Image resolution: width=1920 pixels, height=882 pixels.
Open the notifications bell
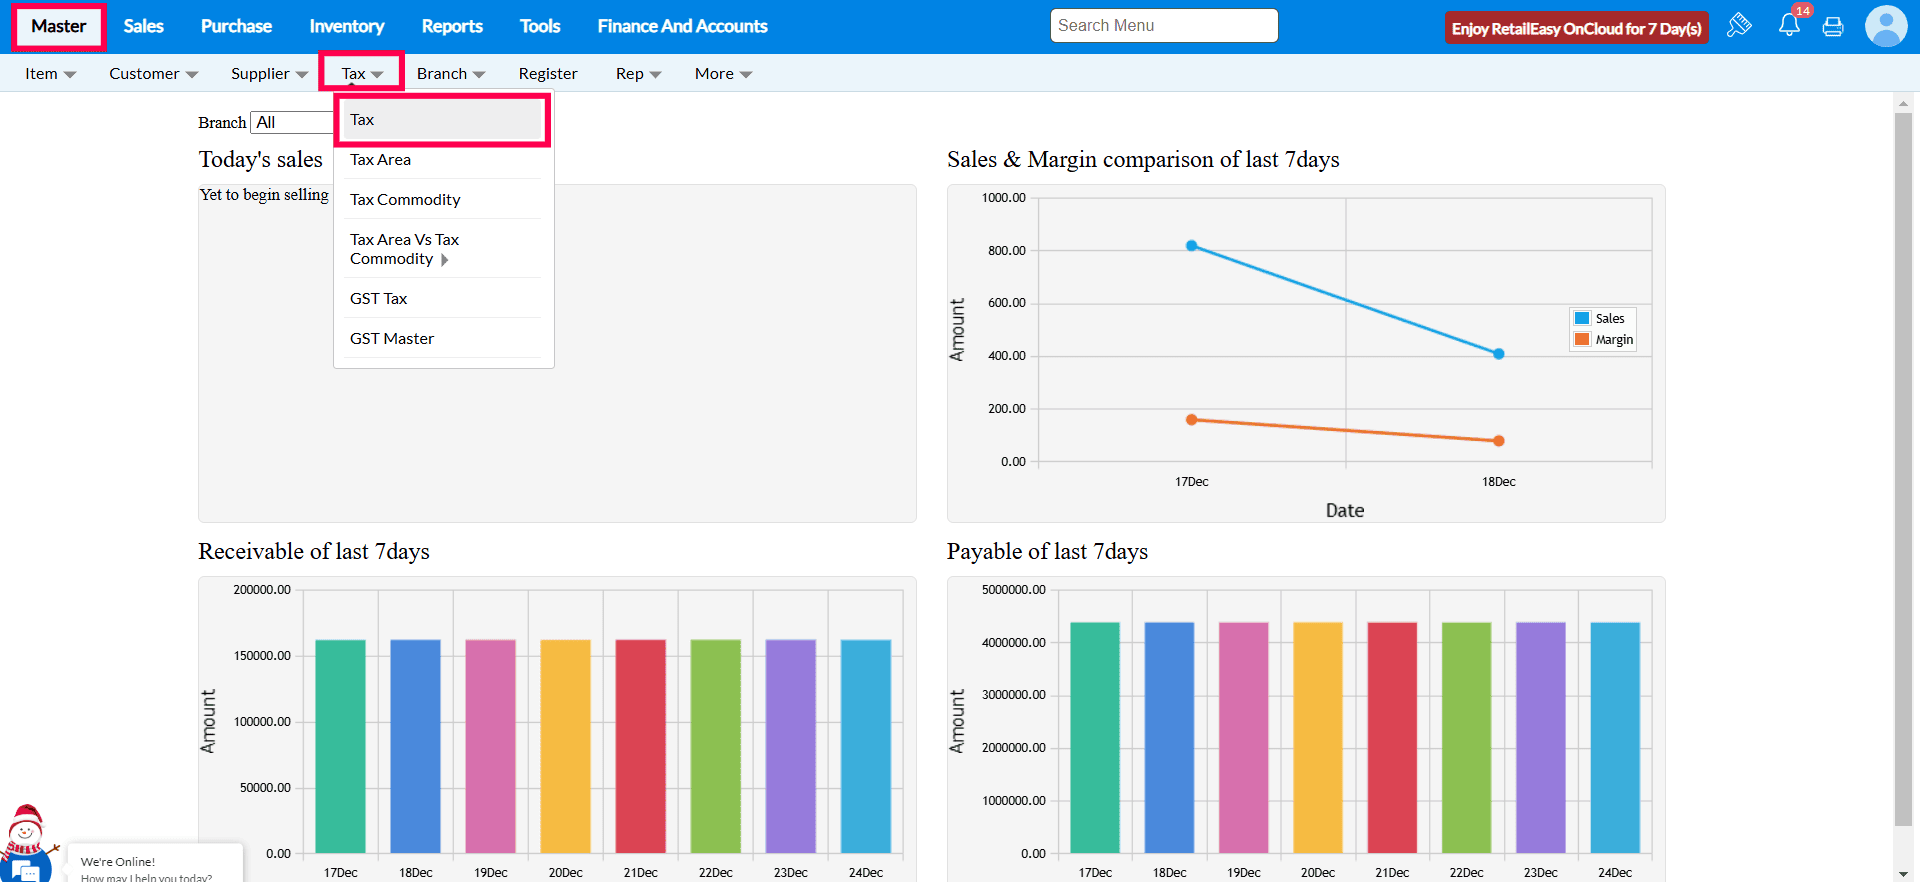(x=1789, y=26)
